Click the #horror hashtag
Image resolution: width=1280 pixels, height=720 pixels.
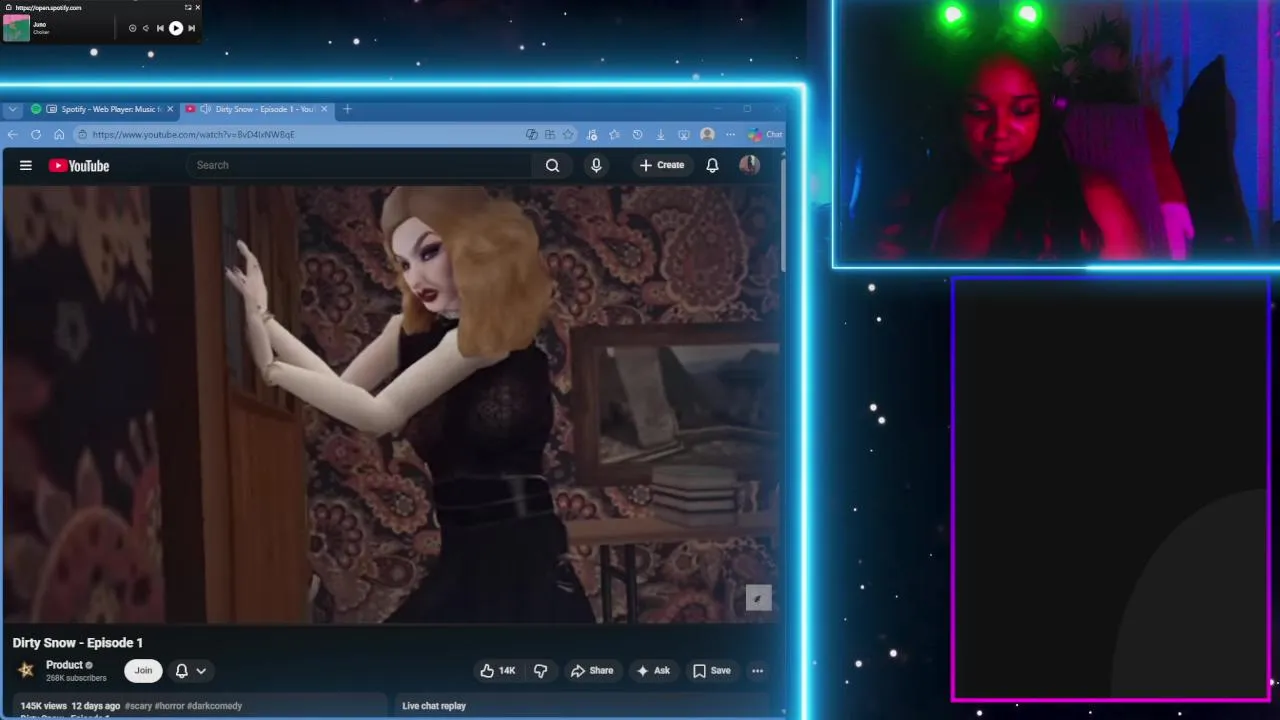tap(169, 706)
